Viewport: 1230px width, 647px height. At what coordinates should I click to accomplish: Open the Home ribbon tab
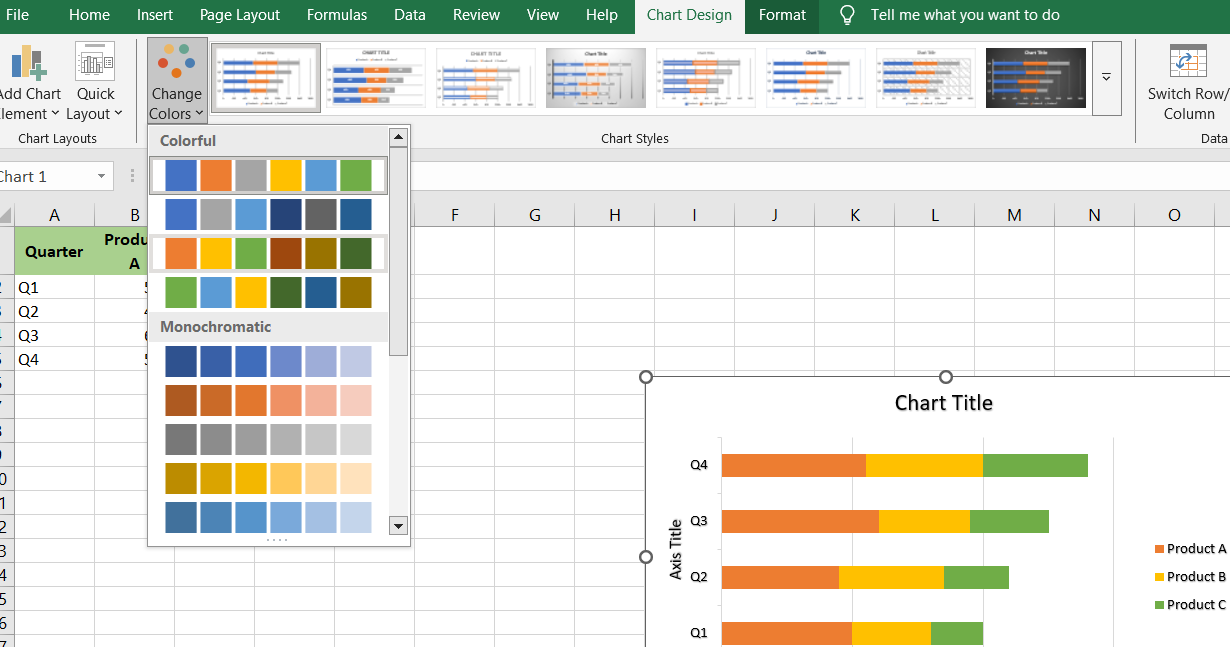pyautogui.click(x=89, y=15)
